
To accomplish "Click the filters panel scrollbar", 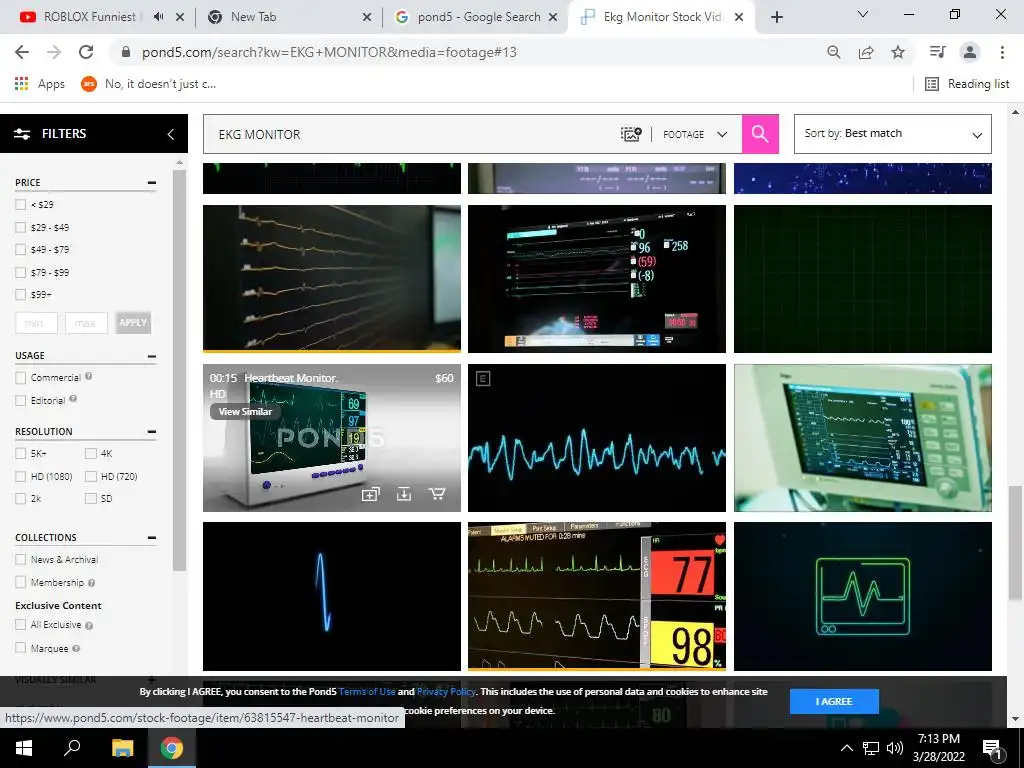I will (x=180, y=369).
